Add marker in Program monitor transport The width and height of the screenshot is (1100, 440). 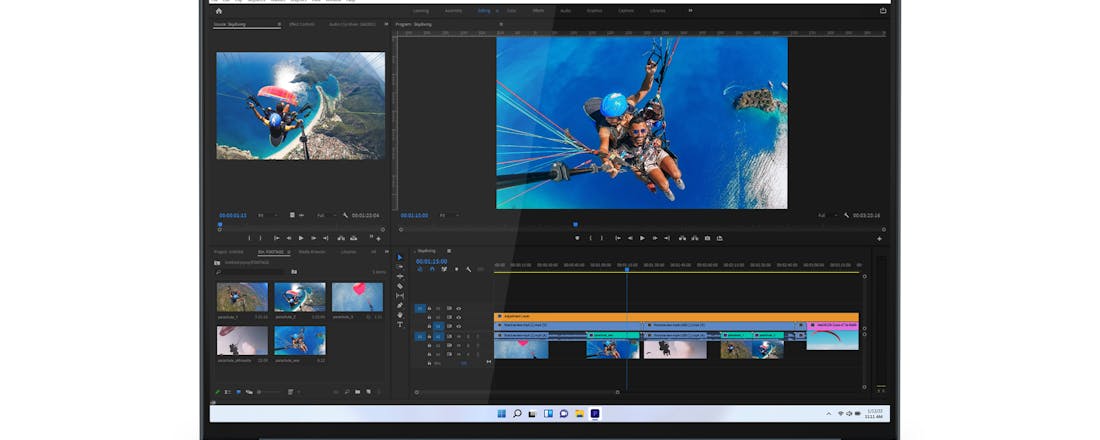(577, 238)
